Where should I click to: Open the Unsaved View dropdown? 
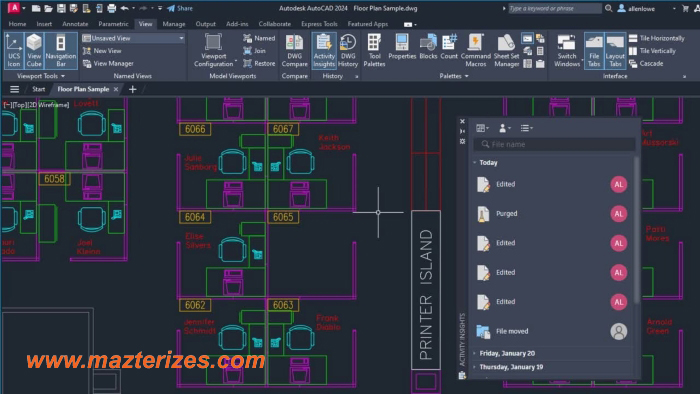[x=133, y=38]
